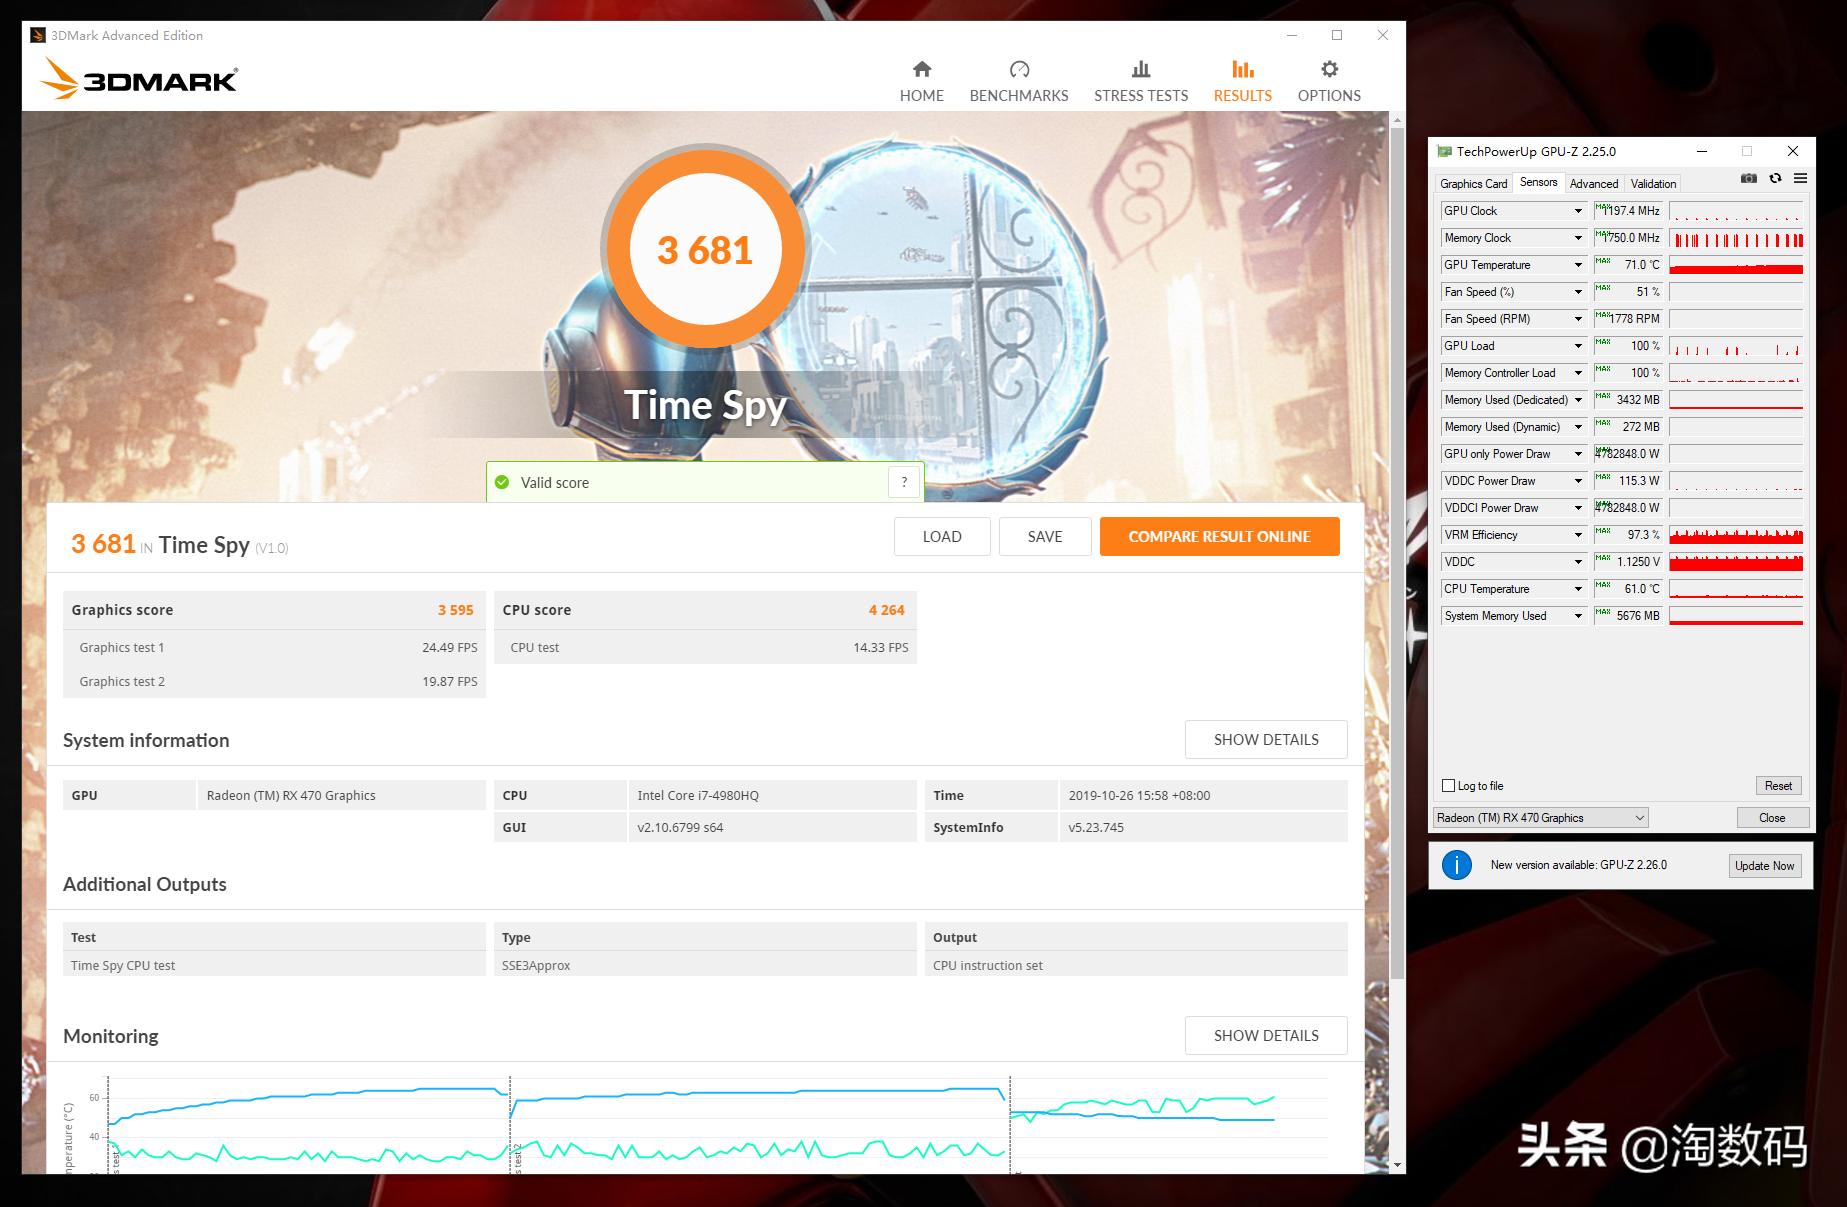This screenshot has width=1847, height=1207.
Task: Enable the Log to file checkbox
Action: (1447, 785)
